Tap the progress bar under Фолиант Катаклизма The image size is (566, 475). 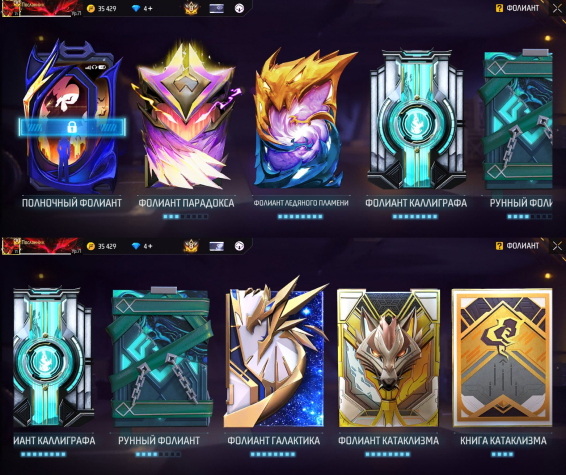388,454
